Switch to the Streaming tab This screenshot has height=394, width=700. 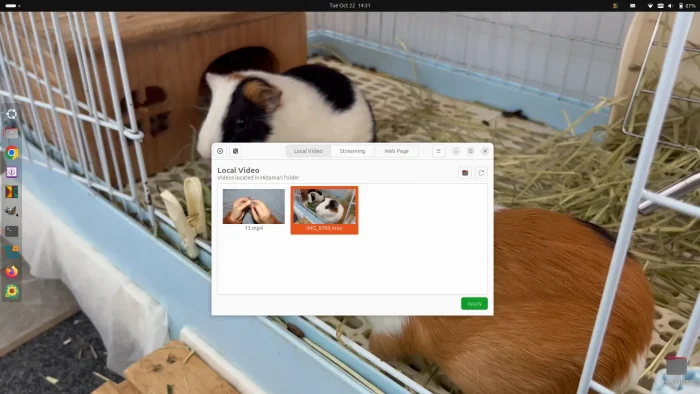[x=352, y=151]
